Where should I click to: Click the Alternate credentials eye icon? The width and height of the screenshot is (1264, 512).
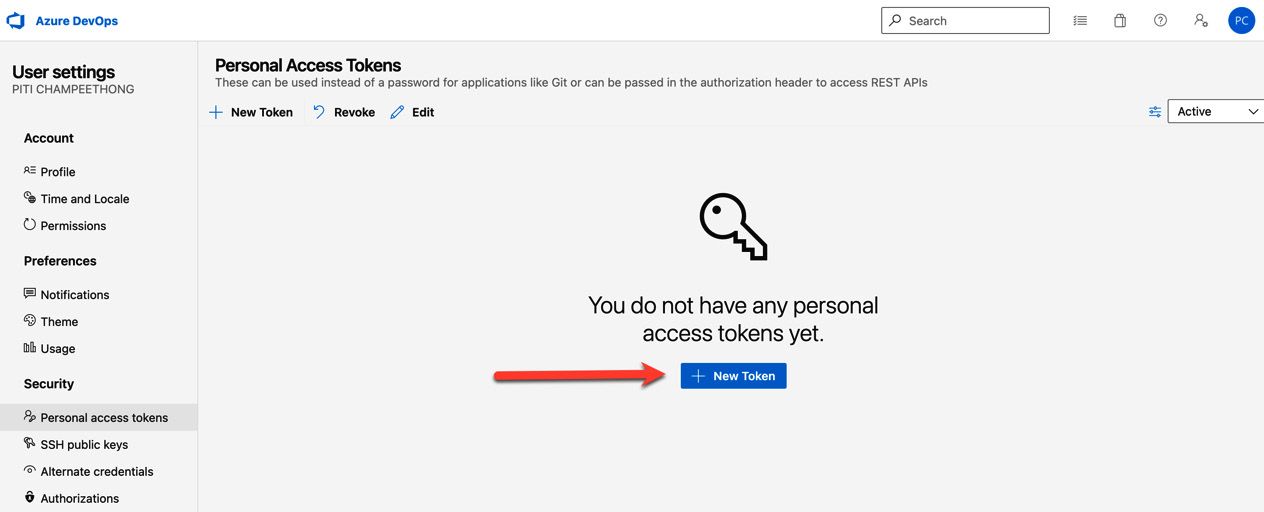[30, 471]
